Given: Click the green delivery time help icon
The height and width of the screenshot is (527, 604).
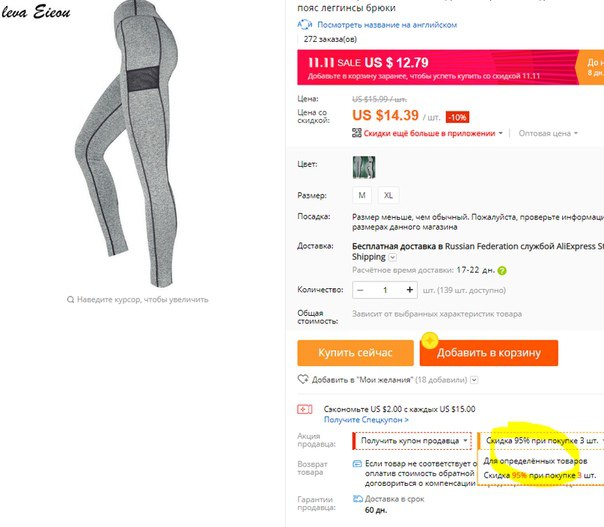Looking at the screenshot, I should (502, 270).
